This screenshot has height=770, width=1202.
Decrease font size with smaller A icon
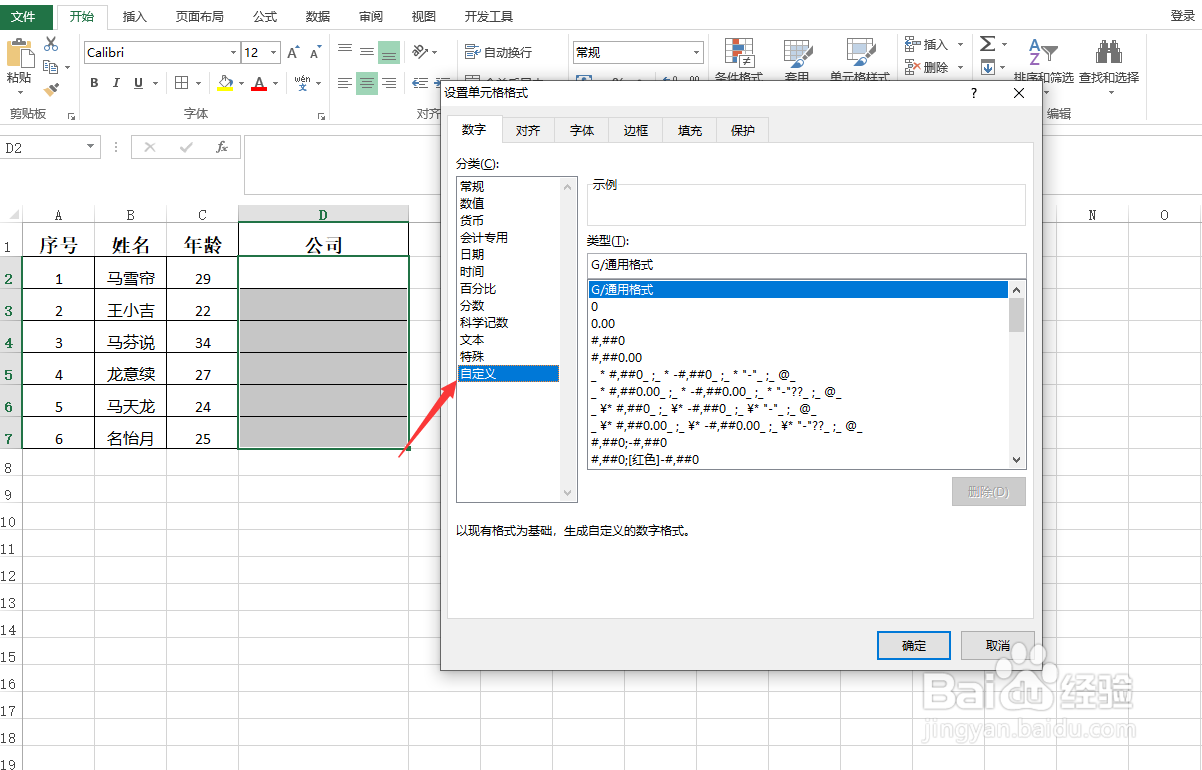316,52
